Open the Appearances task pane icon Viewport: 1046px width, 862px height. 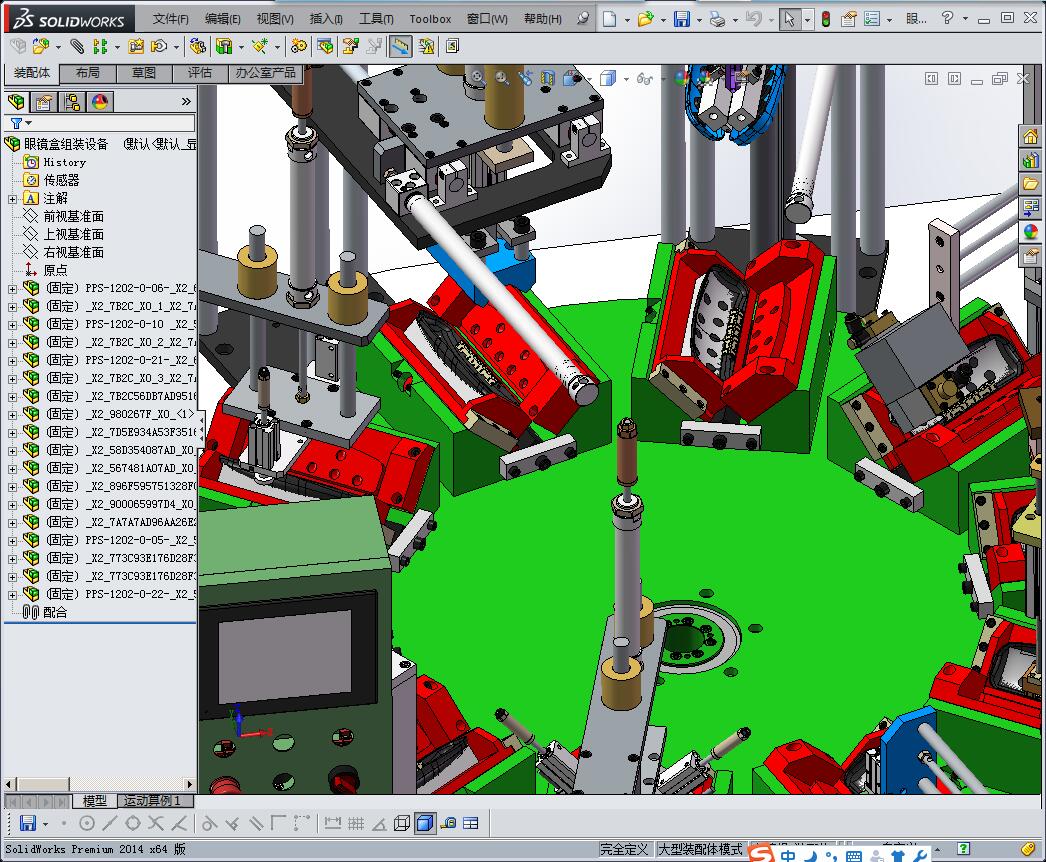[x=1030, y=232]
